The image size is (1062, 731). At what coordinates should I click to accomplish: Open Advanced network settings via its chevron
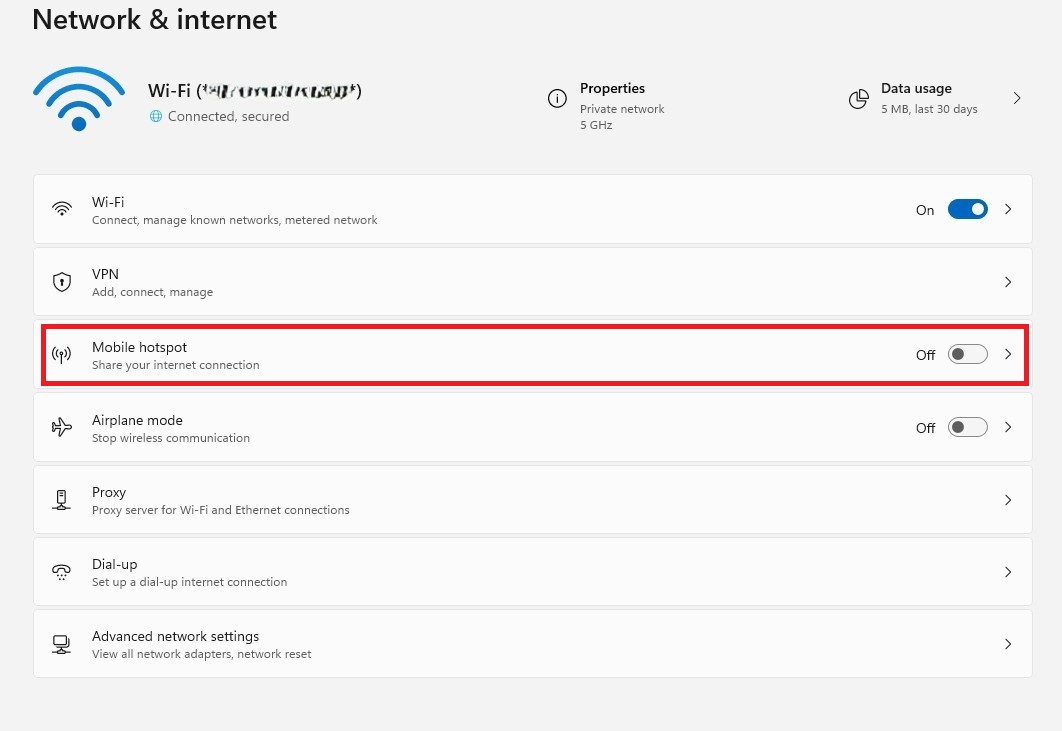click(1008, 643)
